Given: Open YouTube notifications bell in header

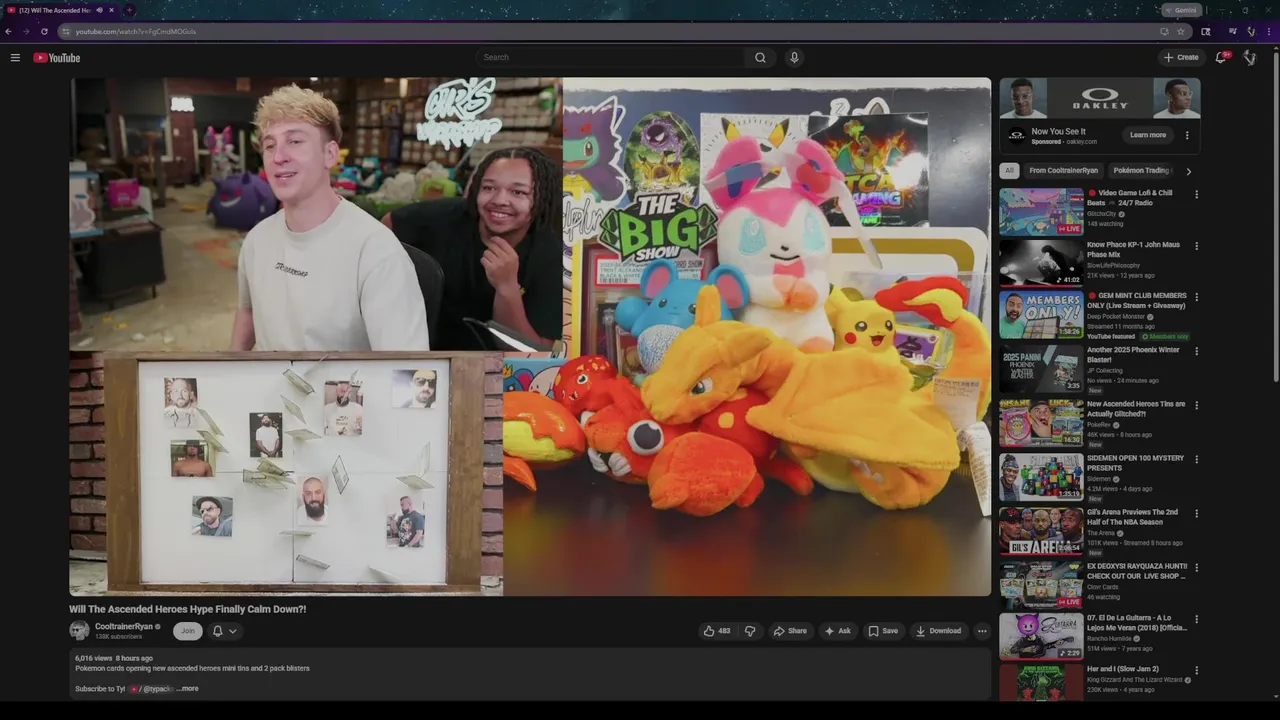Looking at the screenshot, I should click(1221, 57).
